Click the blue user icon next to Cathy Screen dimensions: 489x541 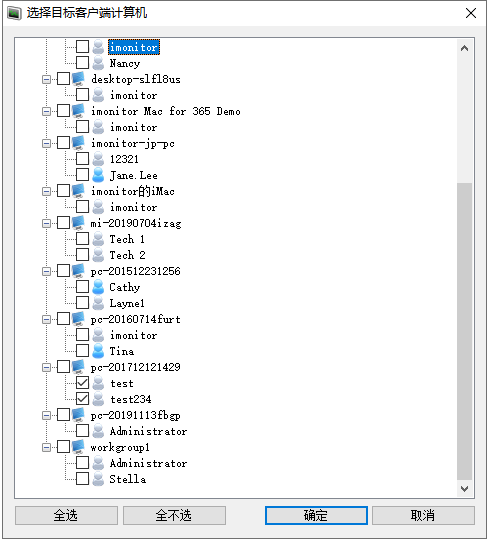pyautogui.click(x=98, y=287)
